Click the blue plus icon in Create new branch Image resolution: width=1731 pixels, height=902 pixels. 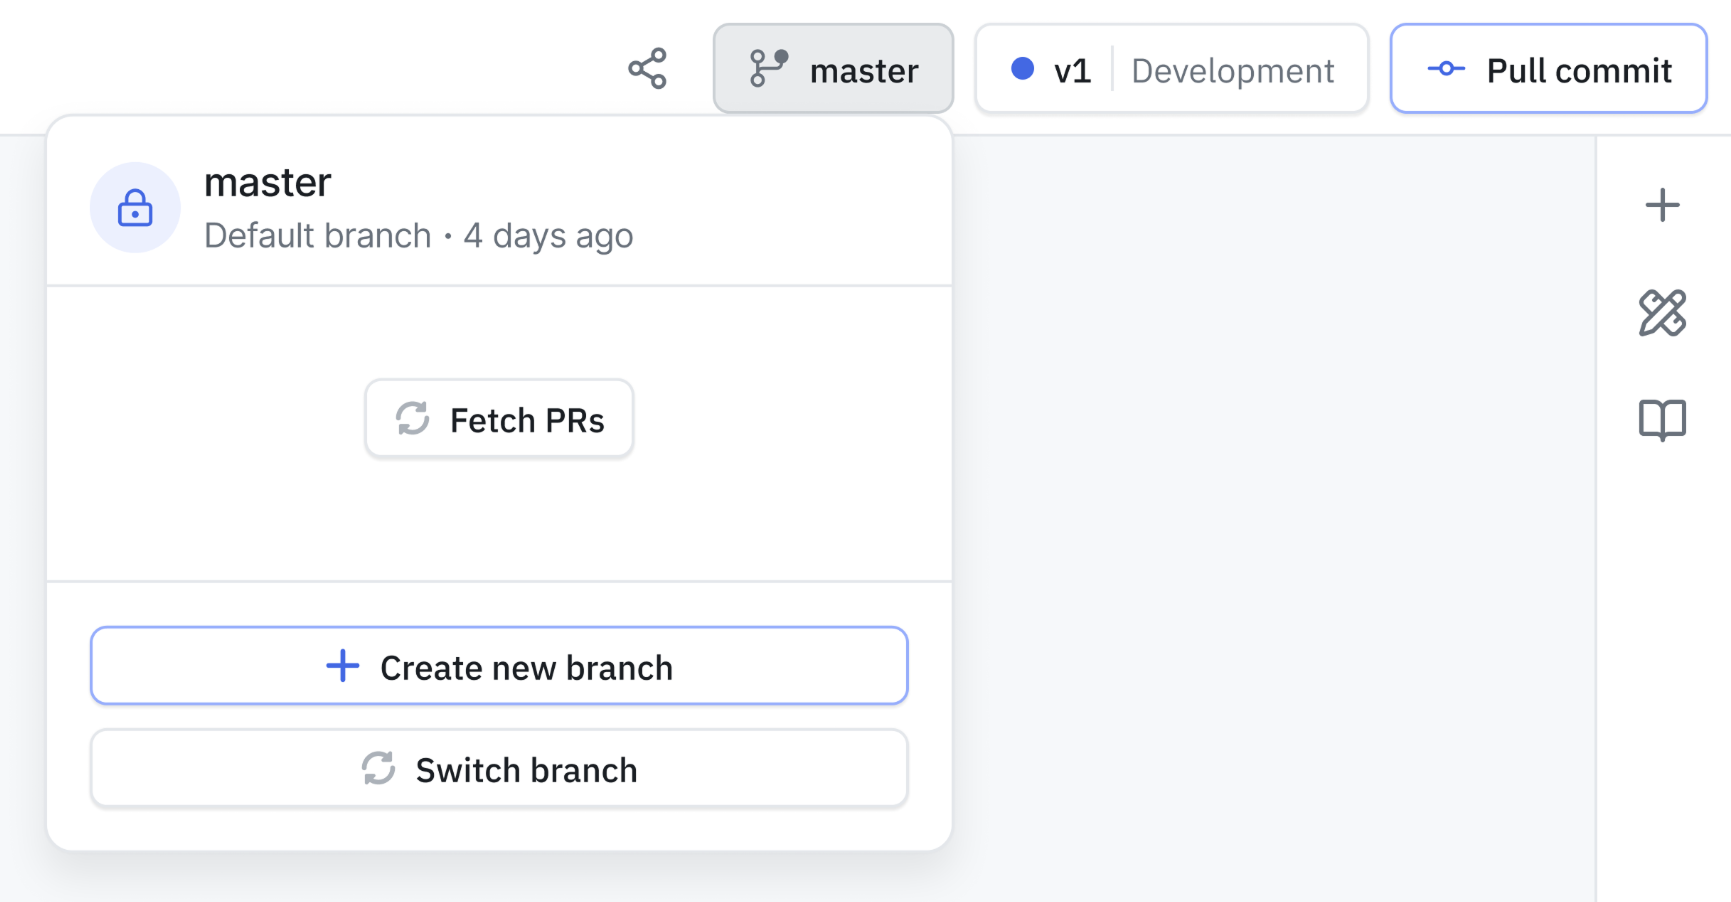343,666
